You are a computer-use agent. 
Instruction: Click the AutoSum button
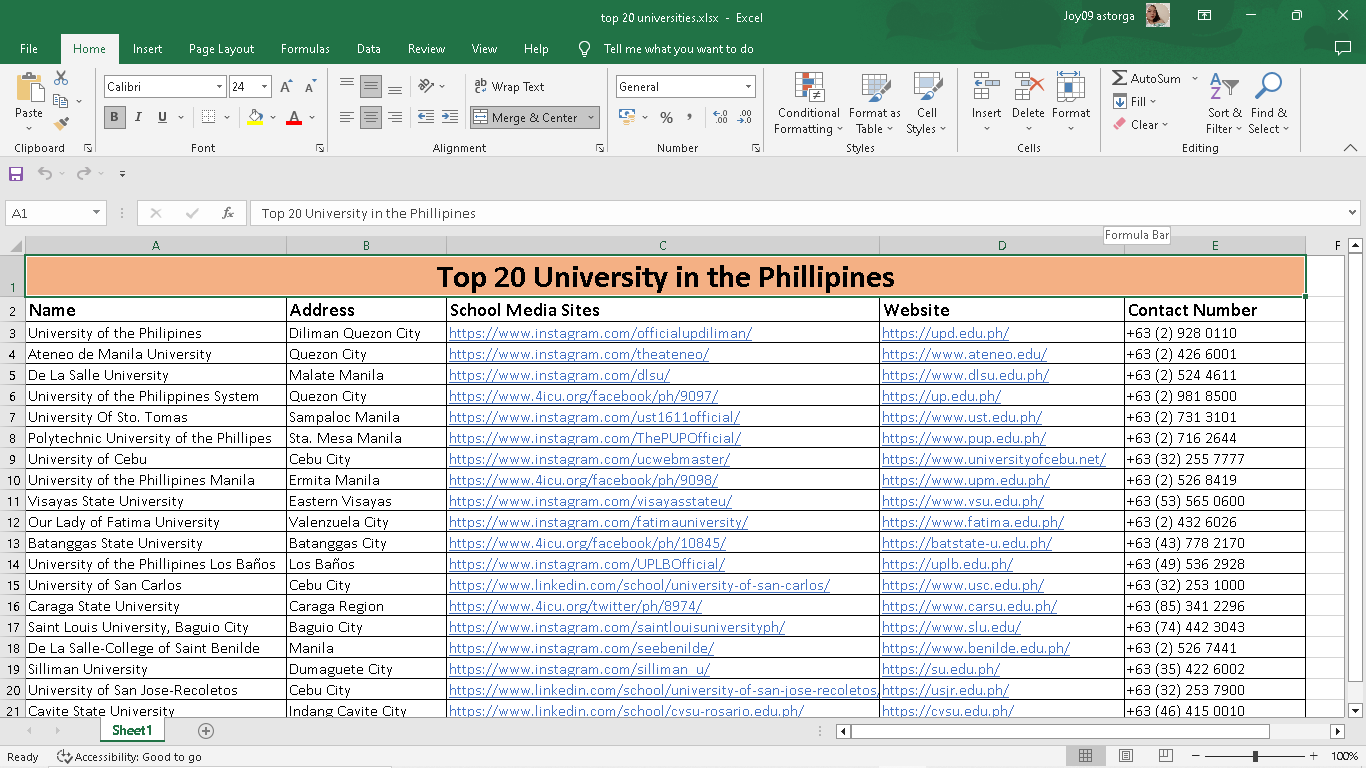click(x=1146, y=78)
